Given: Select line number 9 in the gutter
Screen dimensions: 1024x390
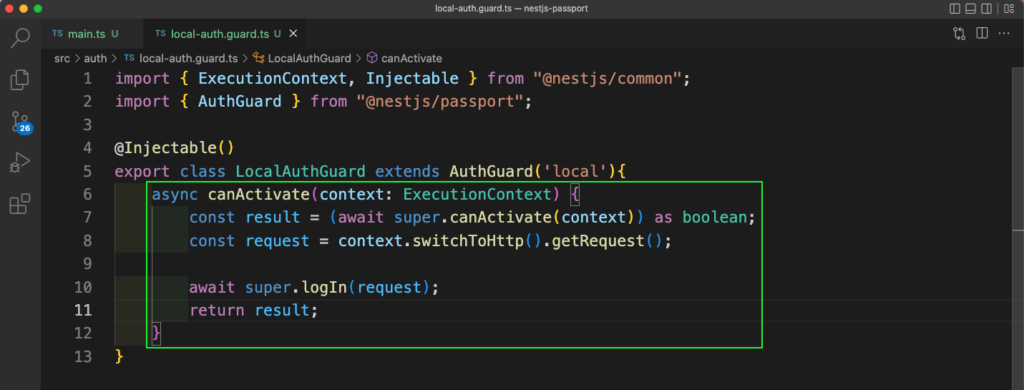Looking at the screenshot, I should coord(87,264).
